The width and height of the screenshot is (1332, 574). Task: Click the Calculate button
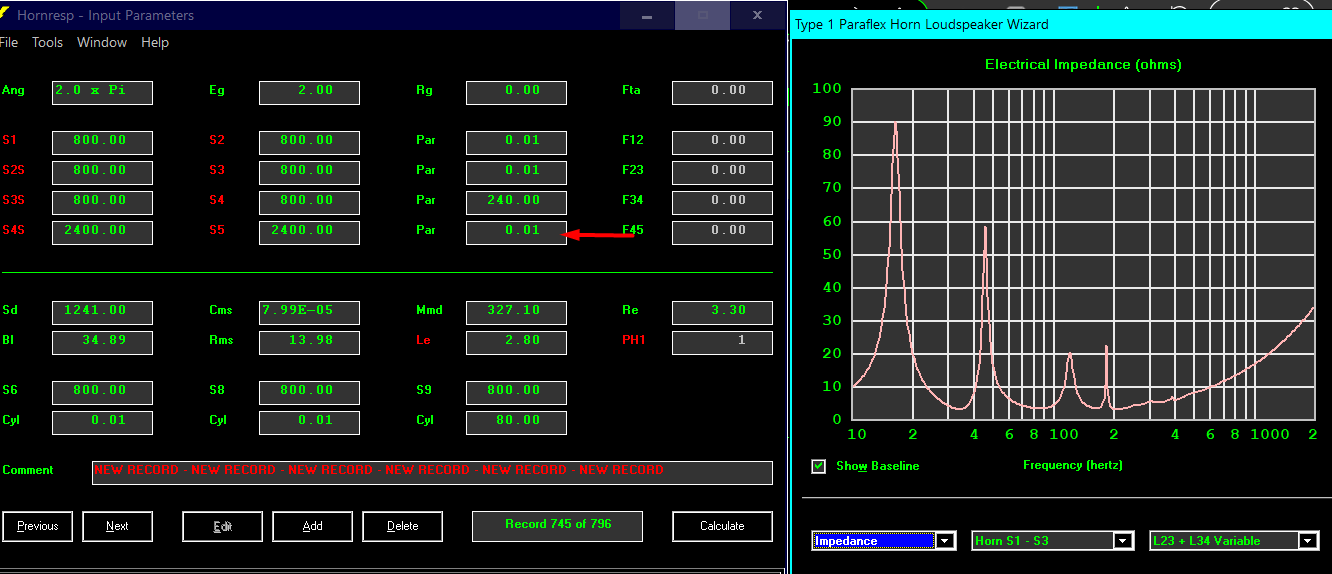(x=722, y=526)
